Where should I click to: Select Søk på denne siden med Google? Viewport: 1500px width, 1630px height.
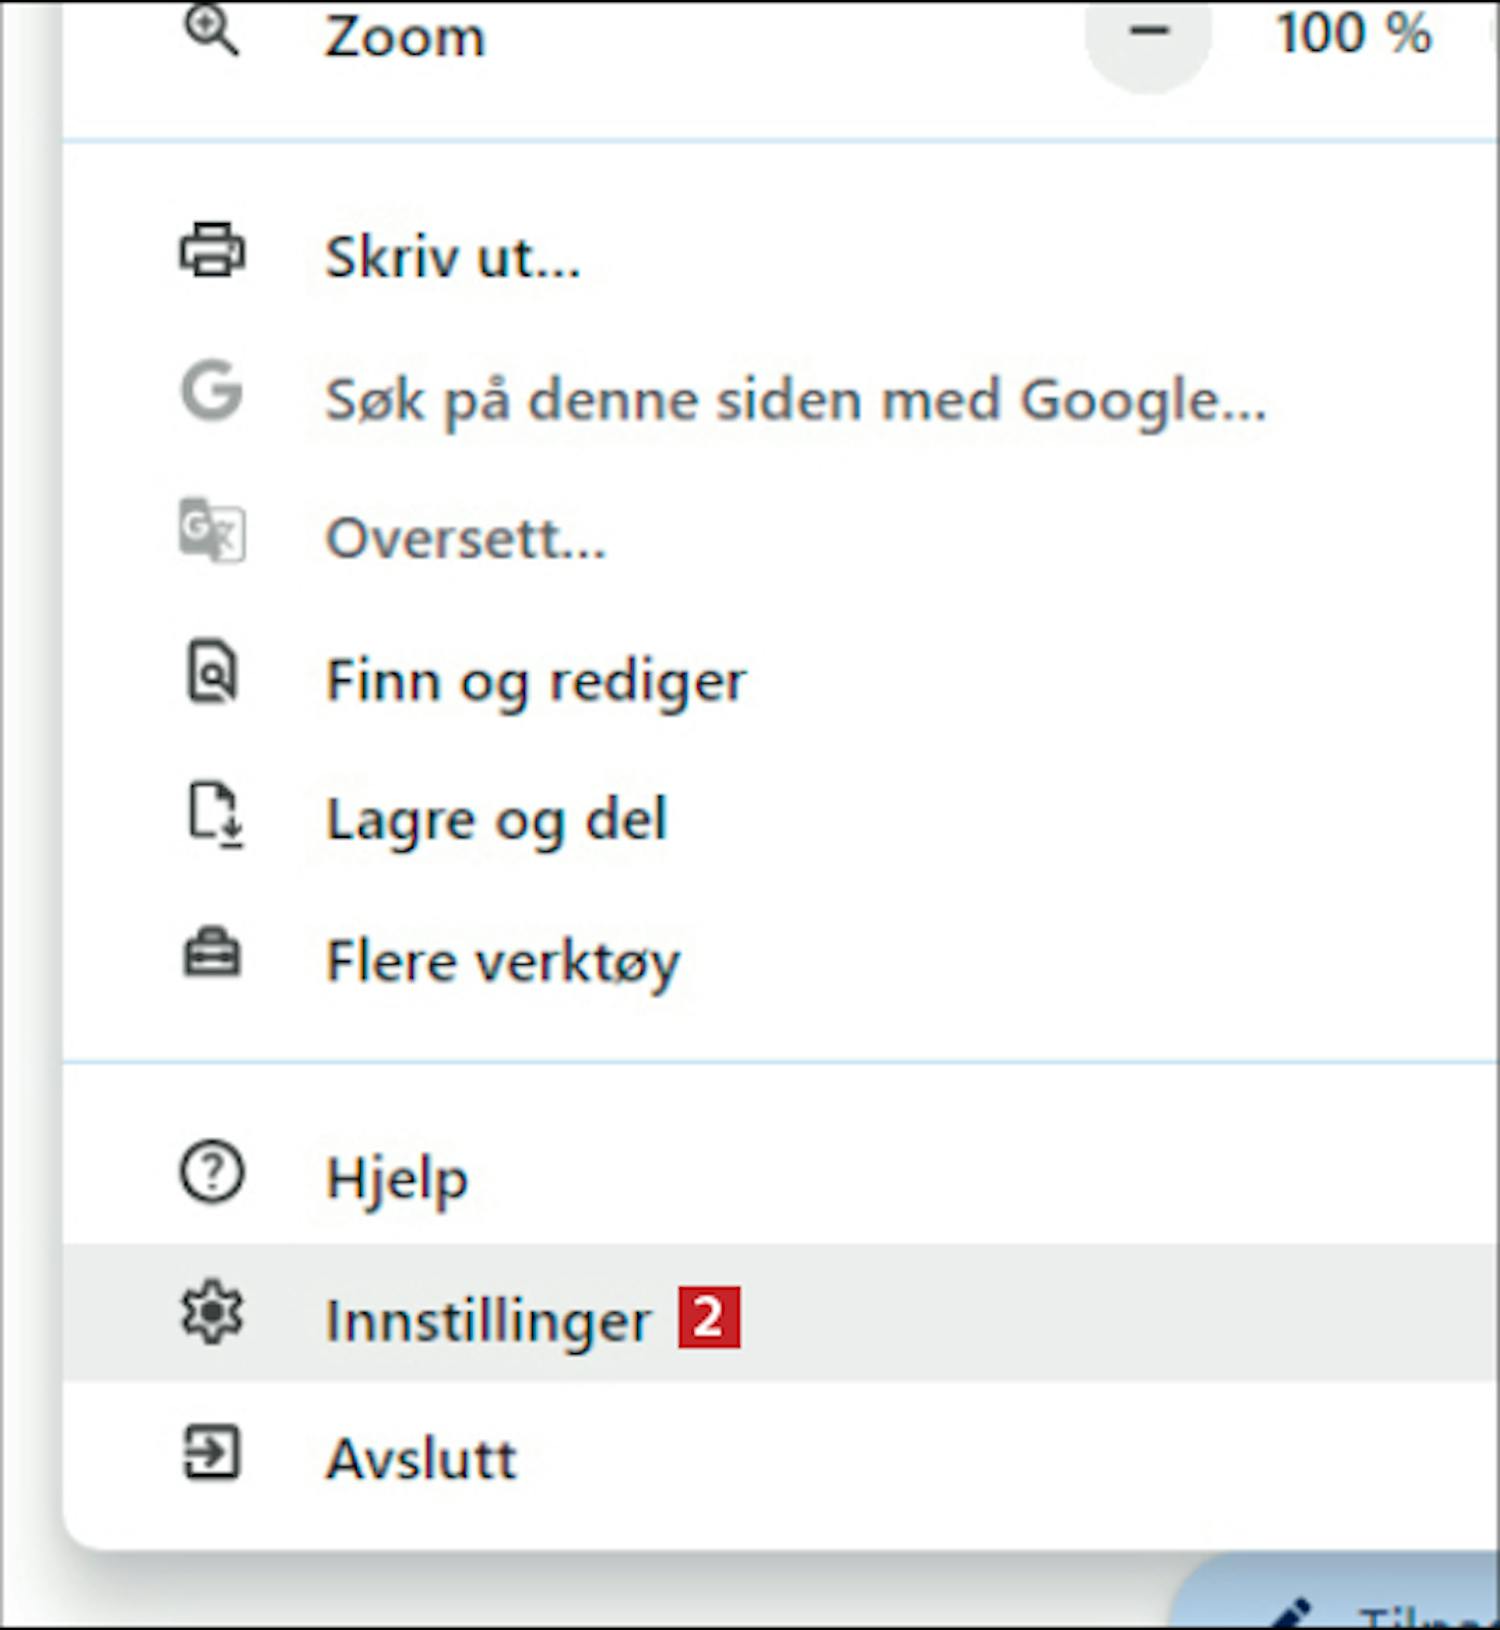(780, 398)
